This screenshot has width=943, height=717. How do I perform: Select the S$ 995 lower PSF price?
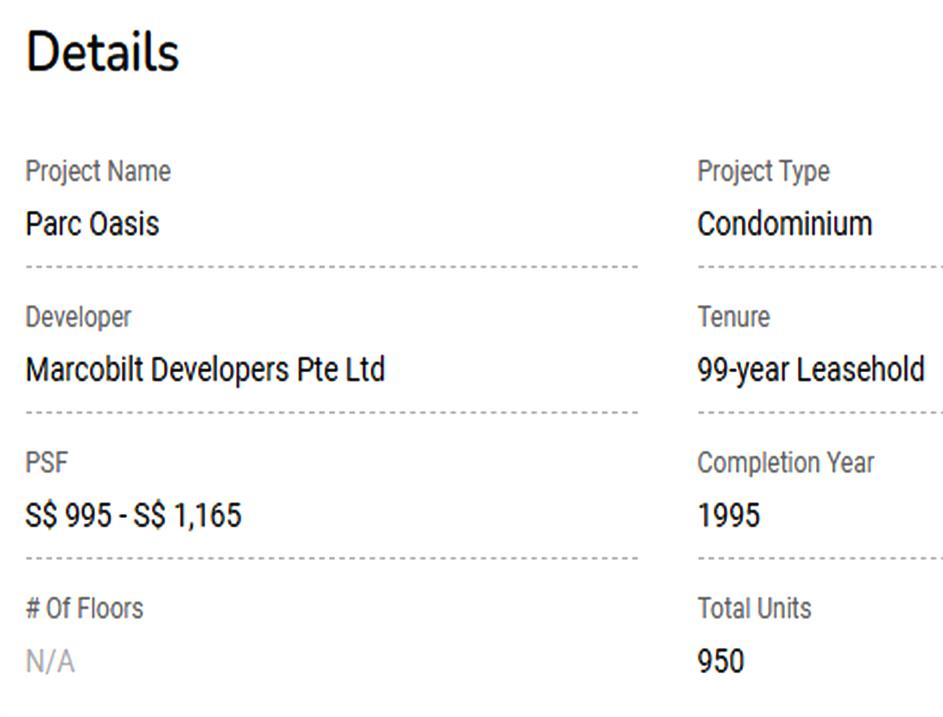(x=68, y=516)
